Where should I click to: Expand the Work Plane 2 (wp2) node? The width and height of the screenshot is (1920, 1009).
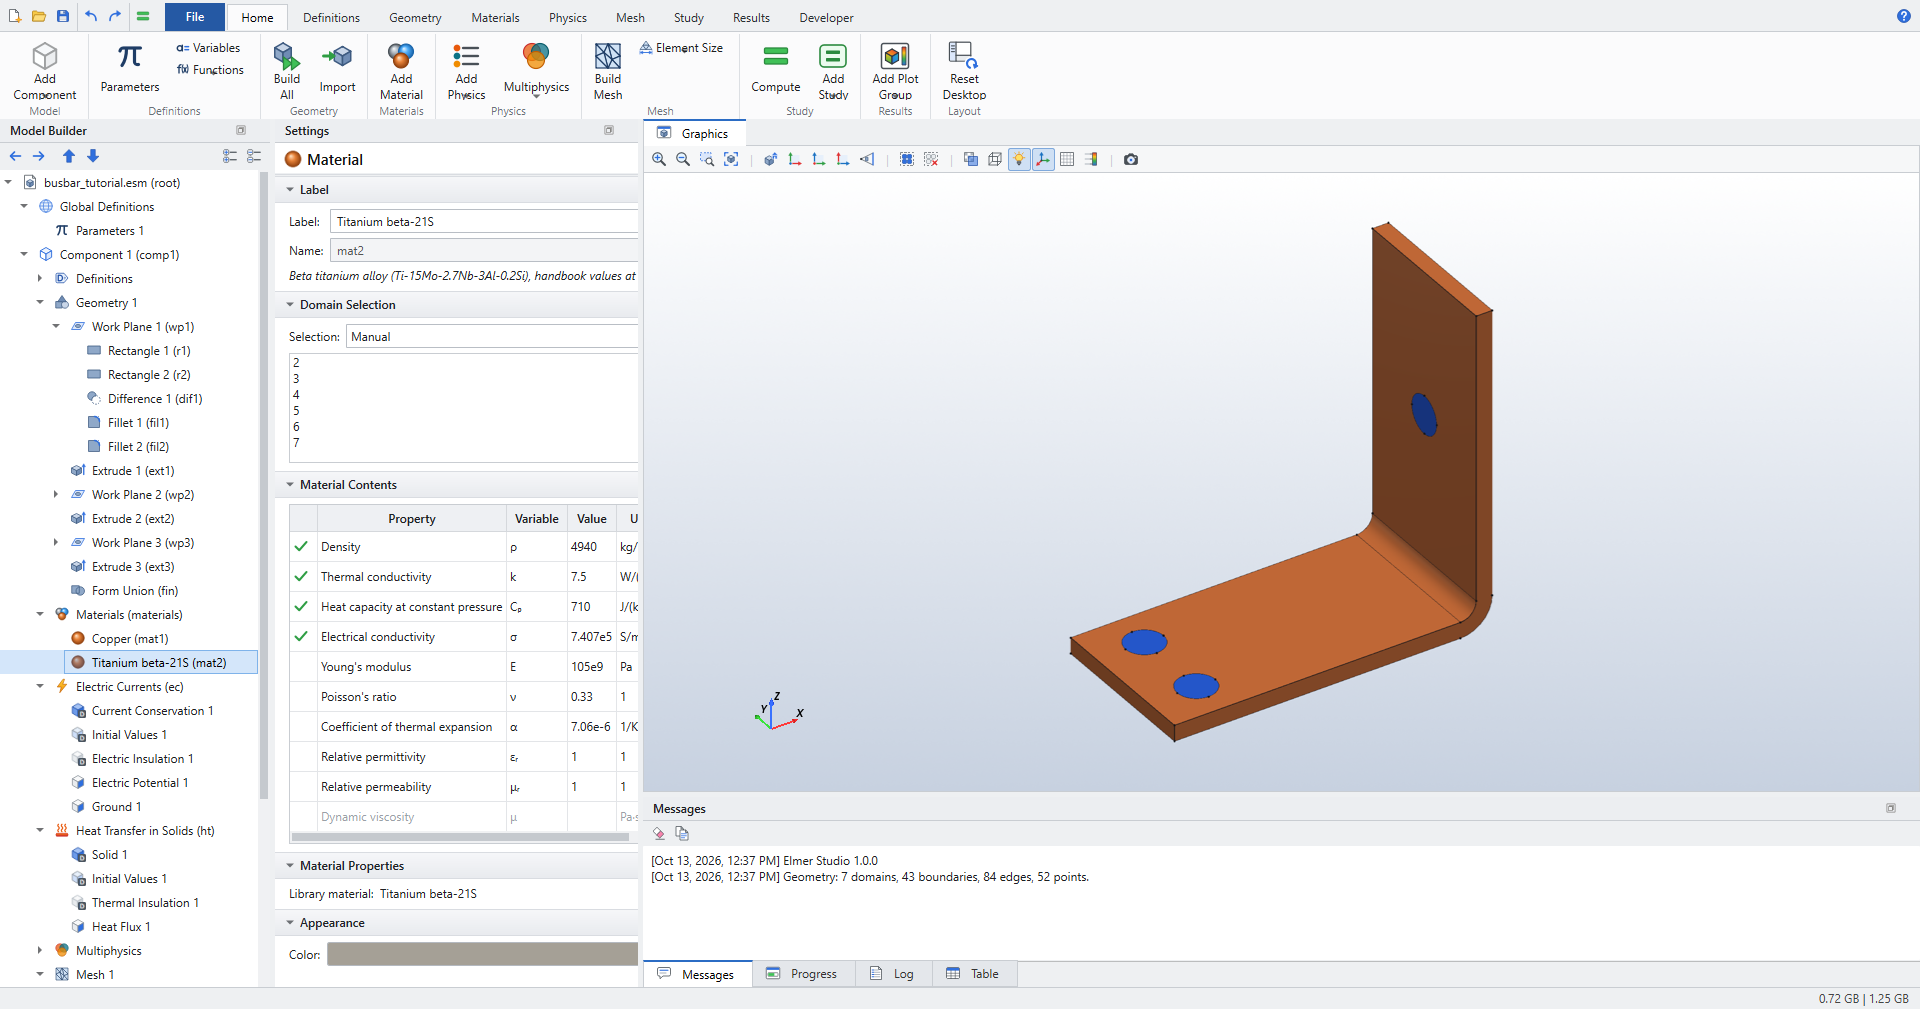[x=56, y=494]
